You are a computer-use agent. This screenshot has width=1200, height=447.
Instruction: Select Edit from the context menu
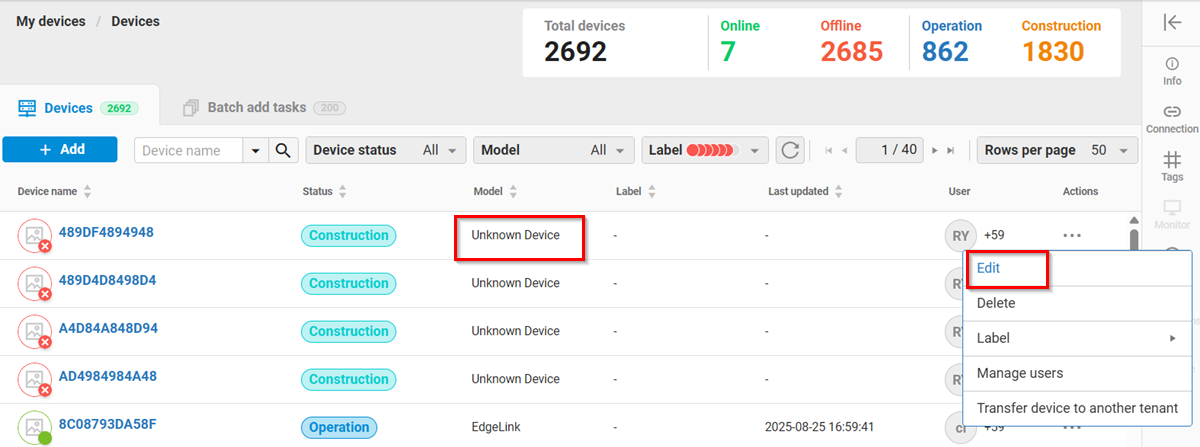(988, 268)
